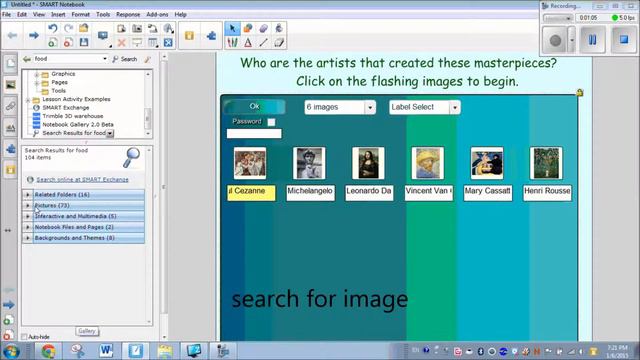Open the Format menu
Screen dimensions: 640x360
pyautogui.click(x=80, y=14)
